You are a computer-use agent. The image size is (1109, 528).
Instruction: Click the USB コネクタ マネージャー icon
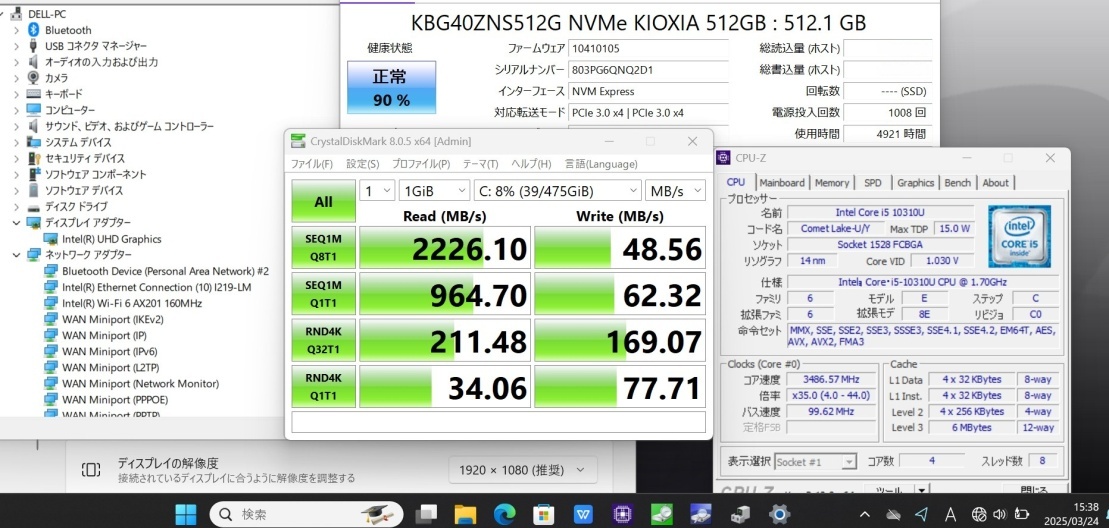point(33,46)
